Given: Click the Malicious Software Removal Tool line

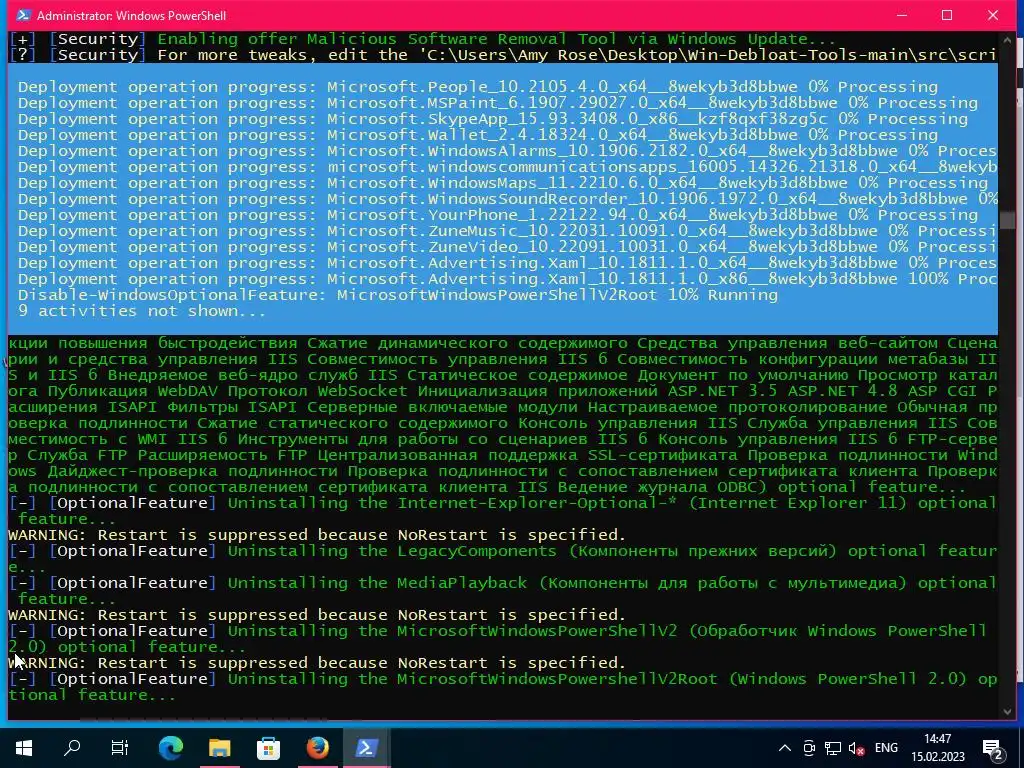Looking at the screenshot, I should (423, 39).
